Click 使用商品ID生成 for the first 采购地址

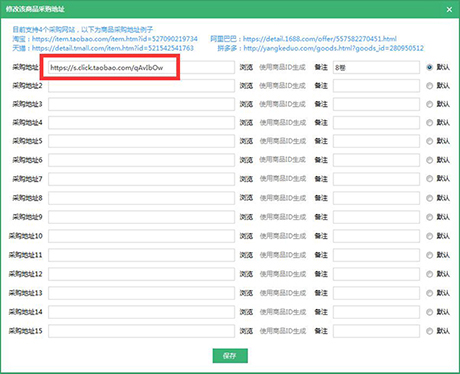[282, 67]
